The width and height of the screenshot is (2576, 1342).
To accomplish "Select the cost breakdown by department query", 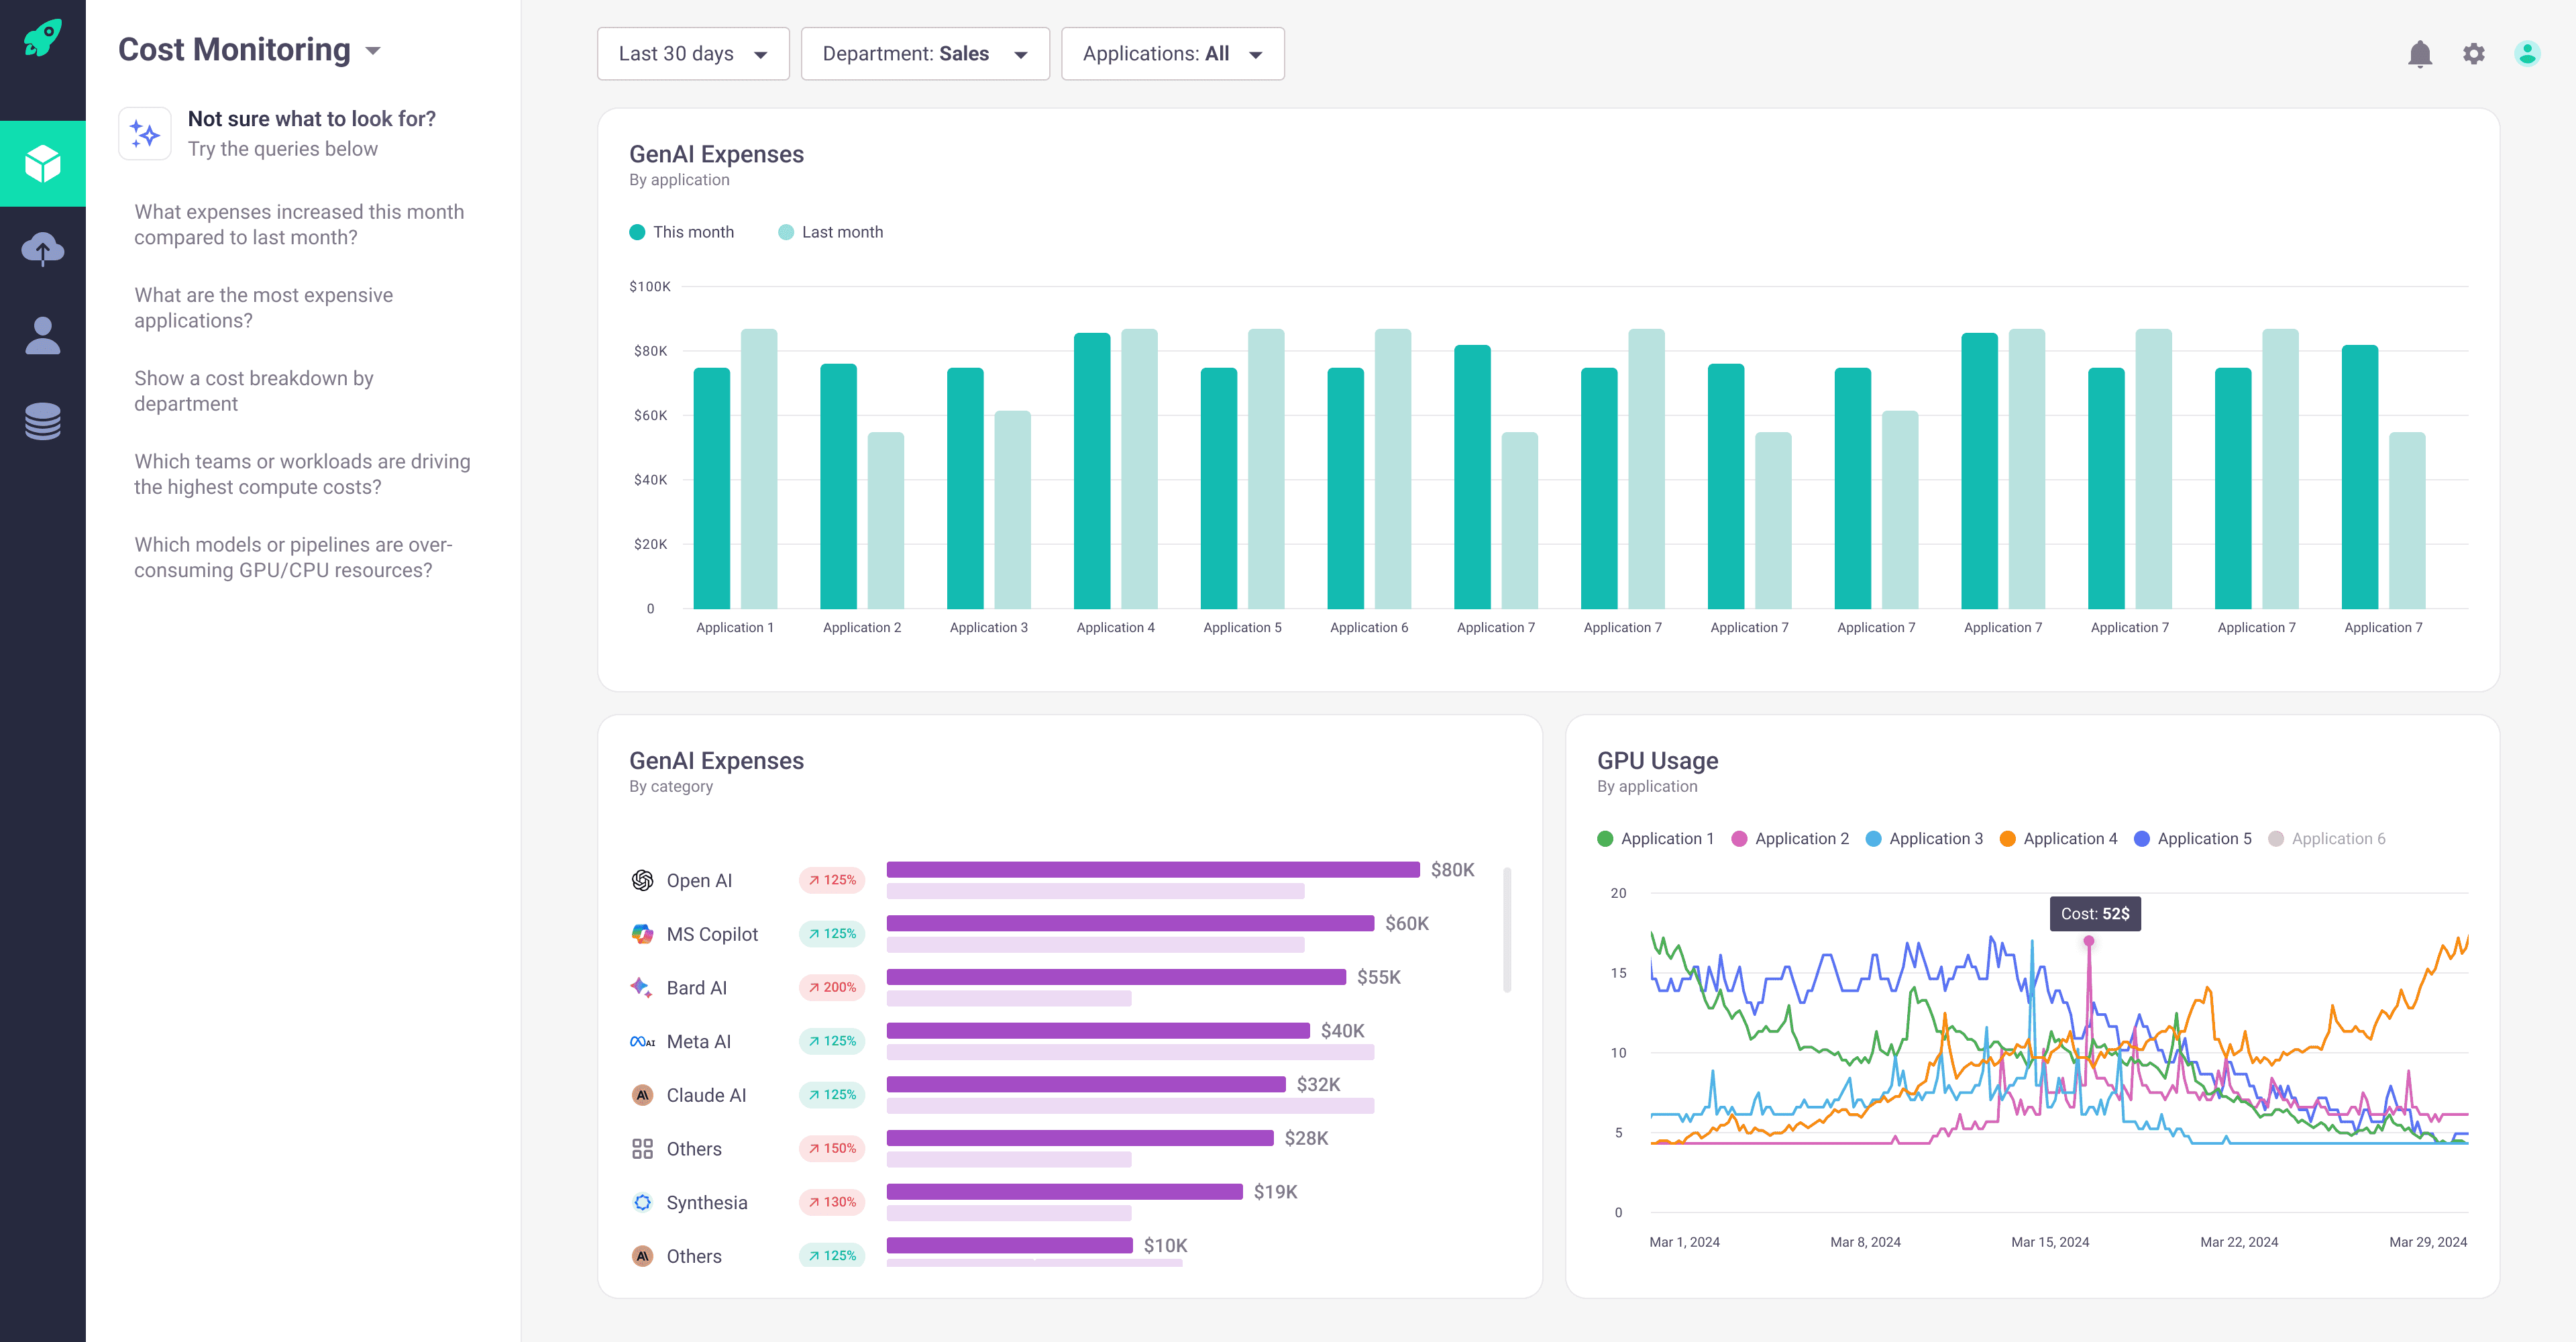I will 253,390.
